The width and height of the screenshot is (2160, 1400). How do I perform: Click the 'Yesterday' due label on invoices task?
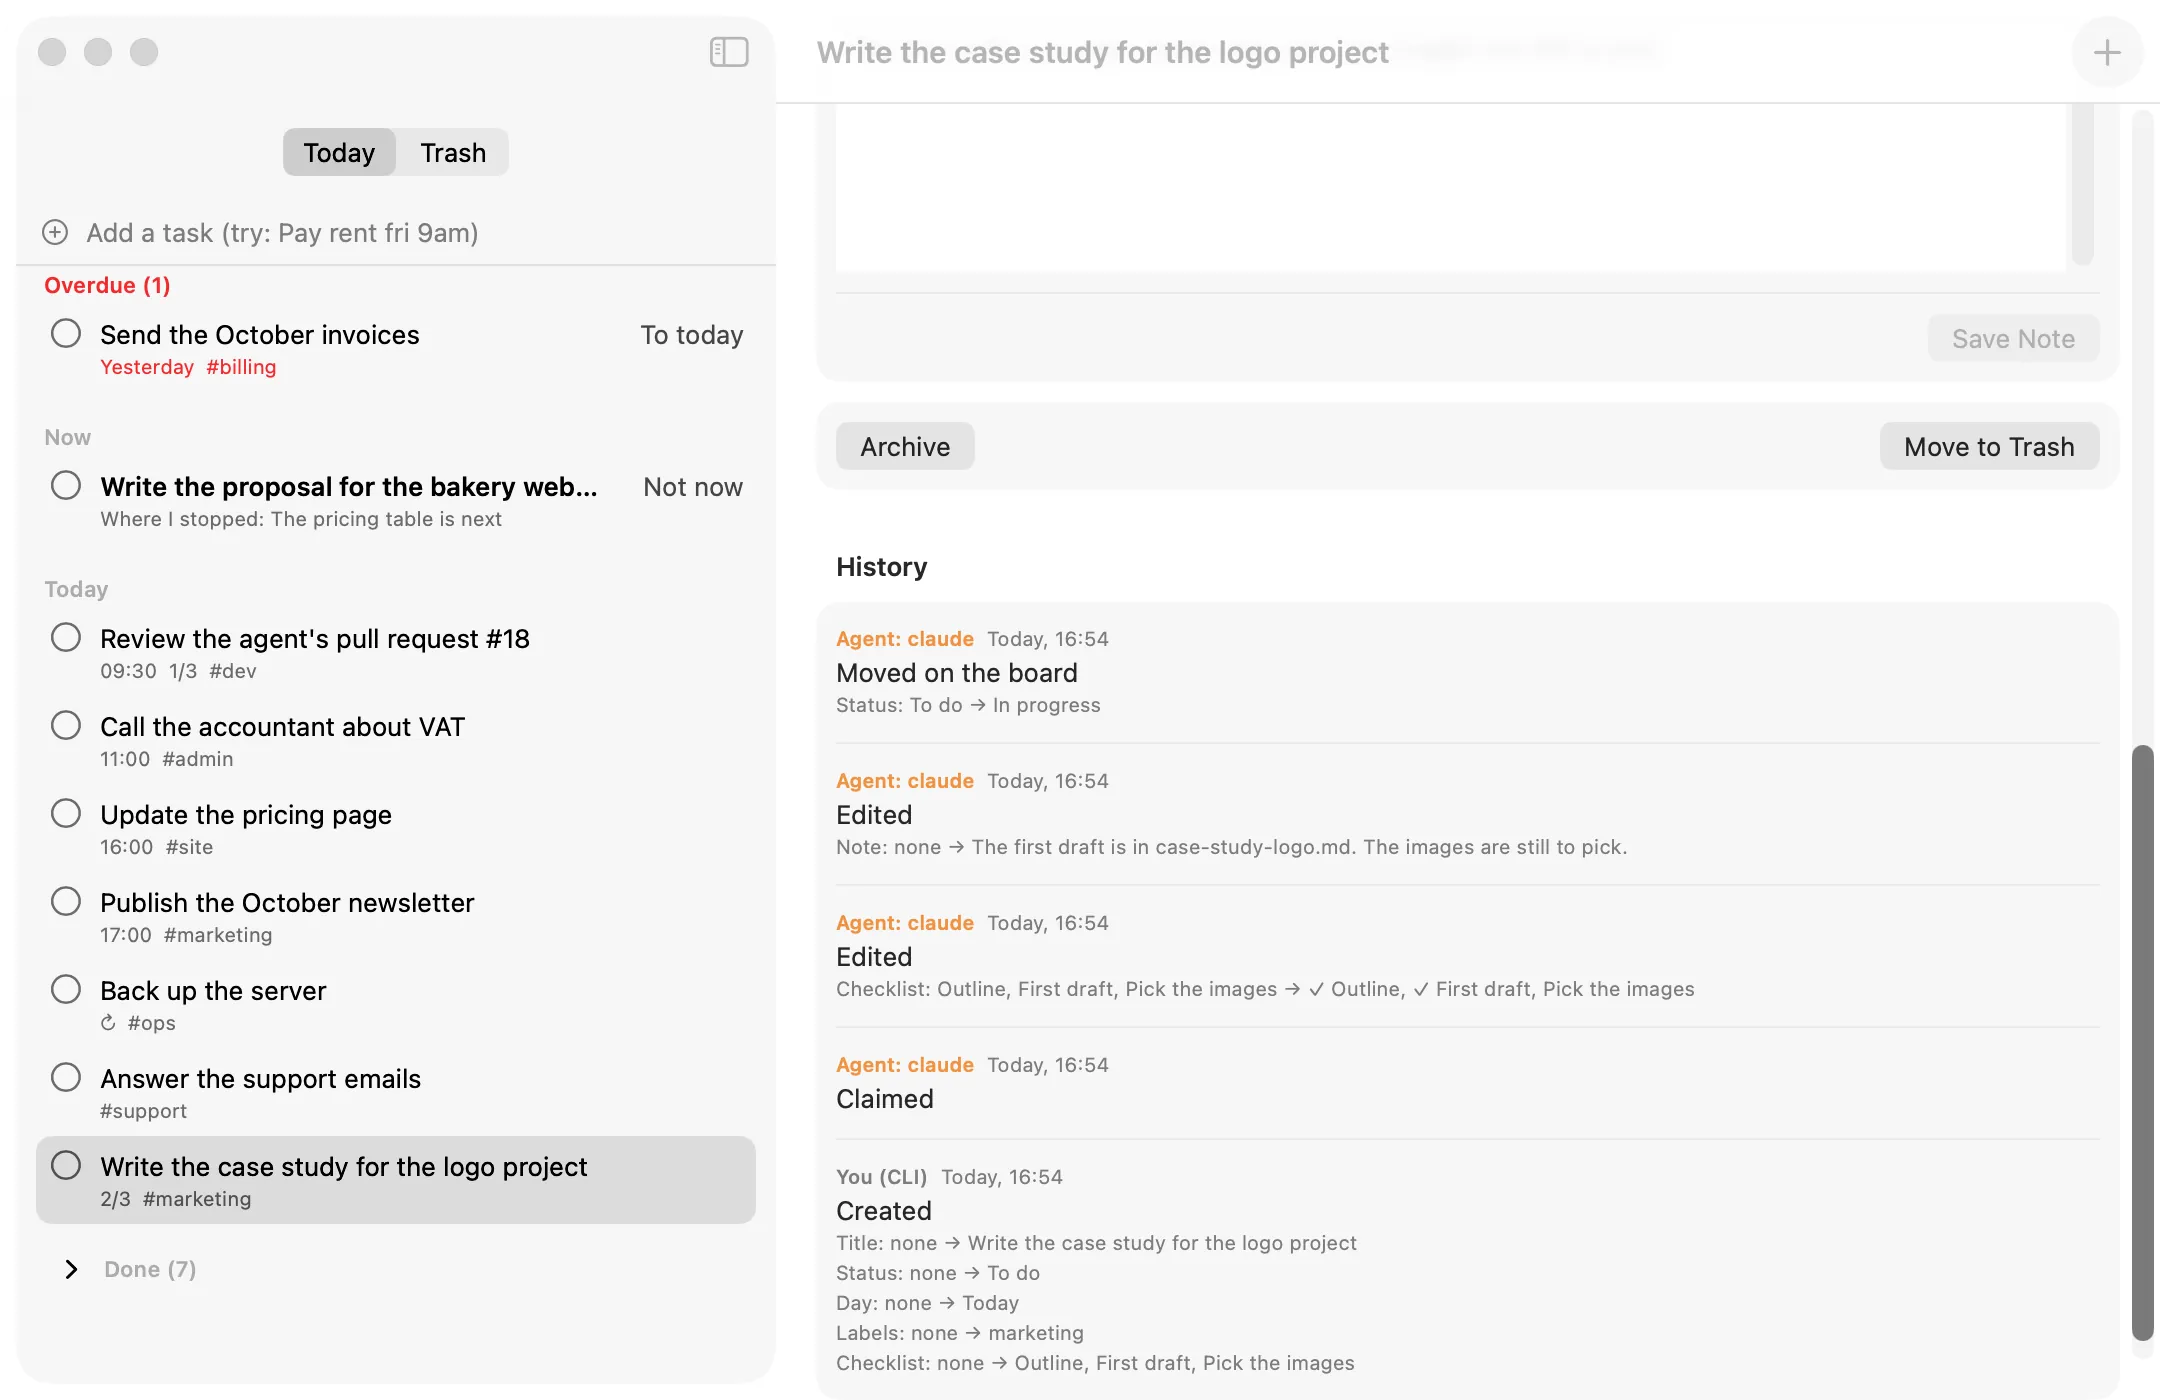tap(147, 367)
